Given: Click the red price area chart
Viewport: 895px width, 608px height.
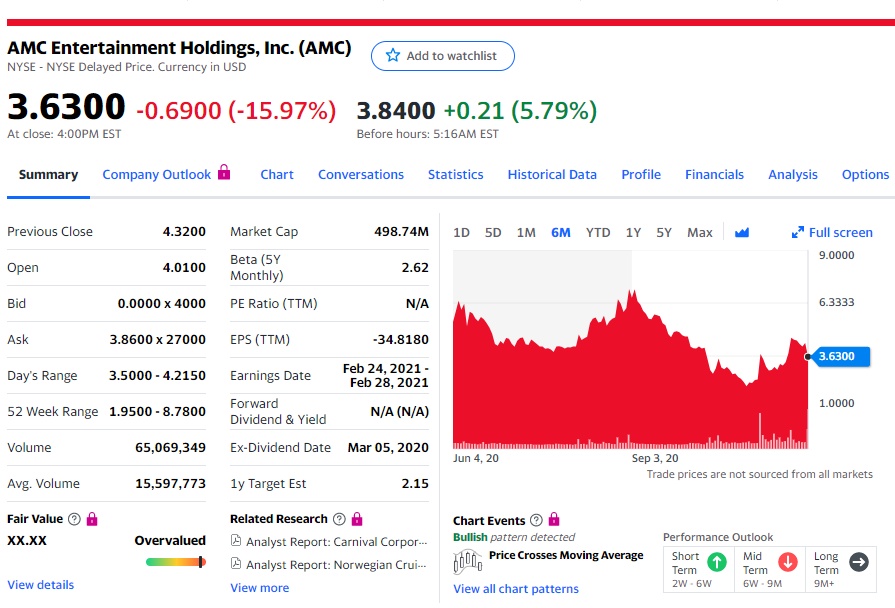Looking at the screenshot, I should [x=630, y=371].
